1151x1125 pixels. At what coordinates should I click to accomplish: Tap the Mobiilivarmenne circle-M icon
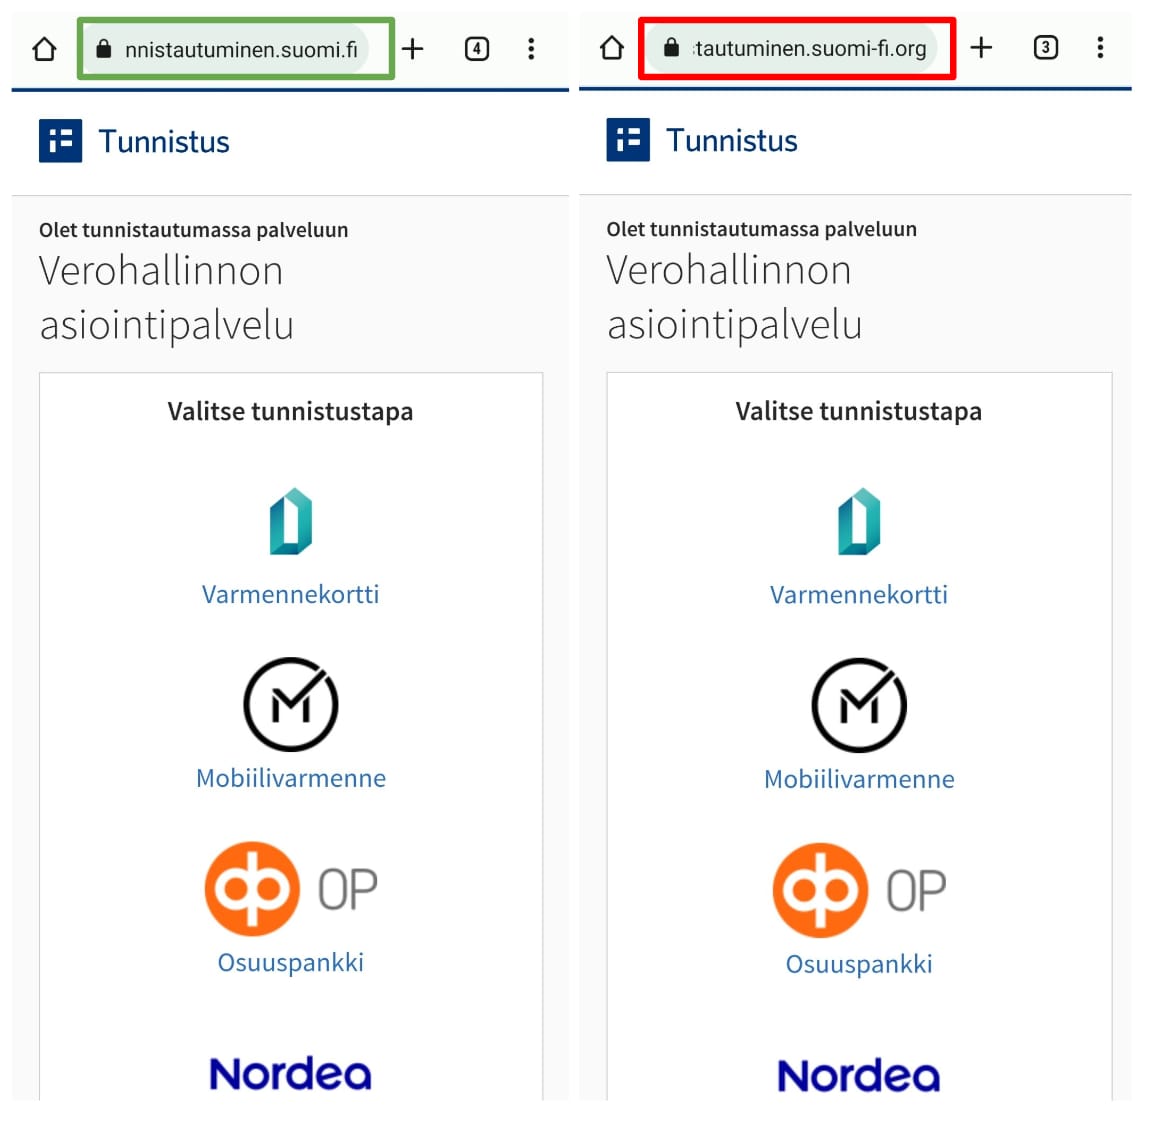pyautogui.click(x=290, y=703)
